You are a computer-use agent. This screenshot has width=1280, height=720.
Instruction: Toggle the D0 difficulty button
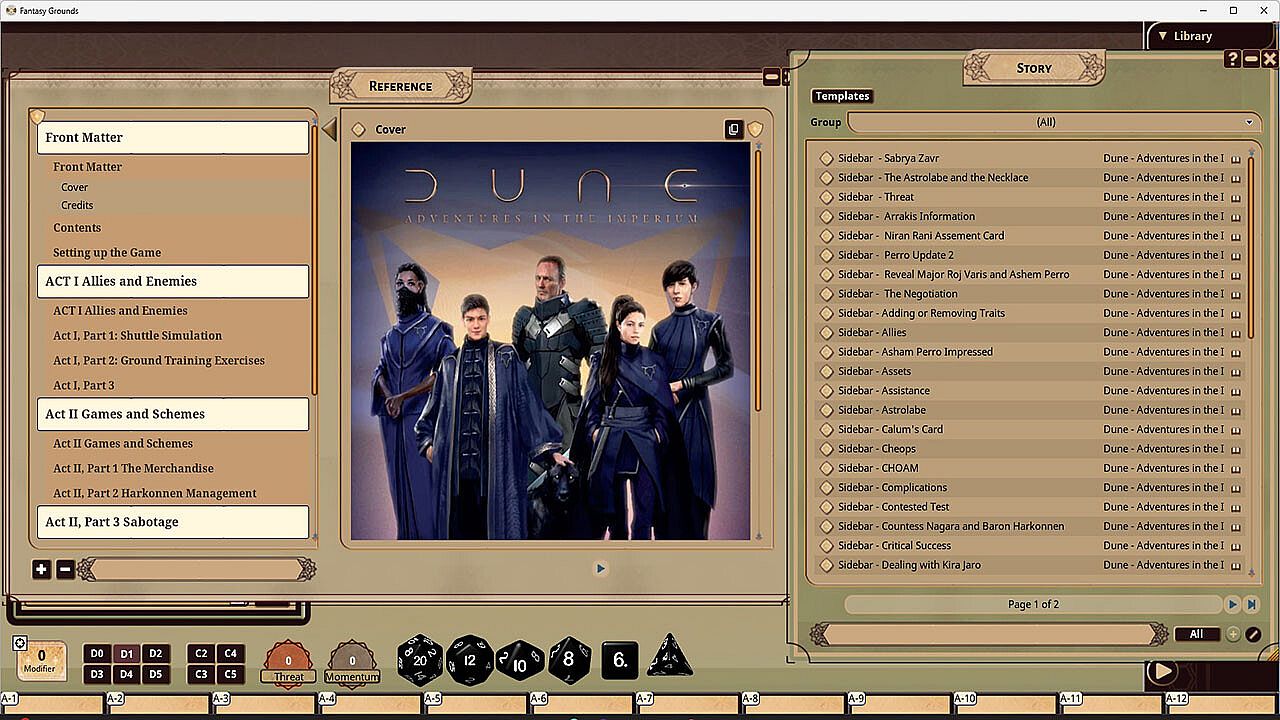point(97,654)
